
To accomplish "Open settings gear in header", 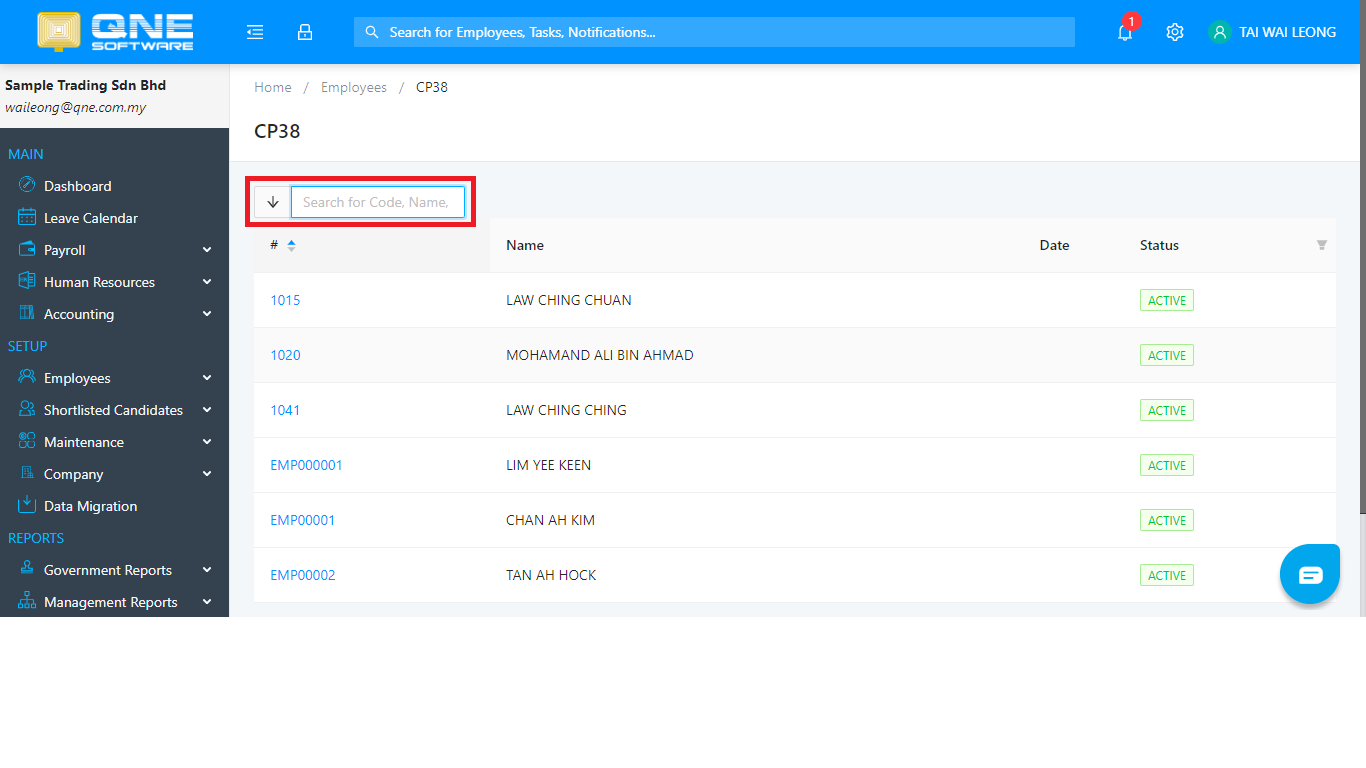I will [1175, 32].
